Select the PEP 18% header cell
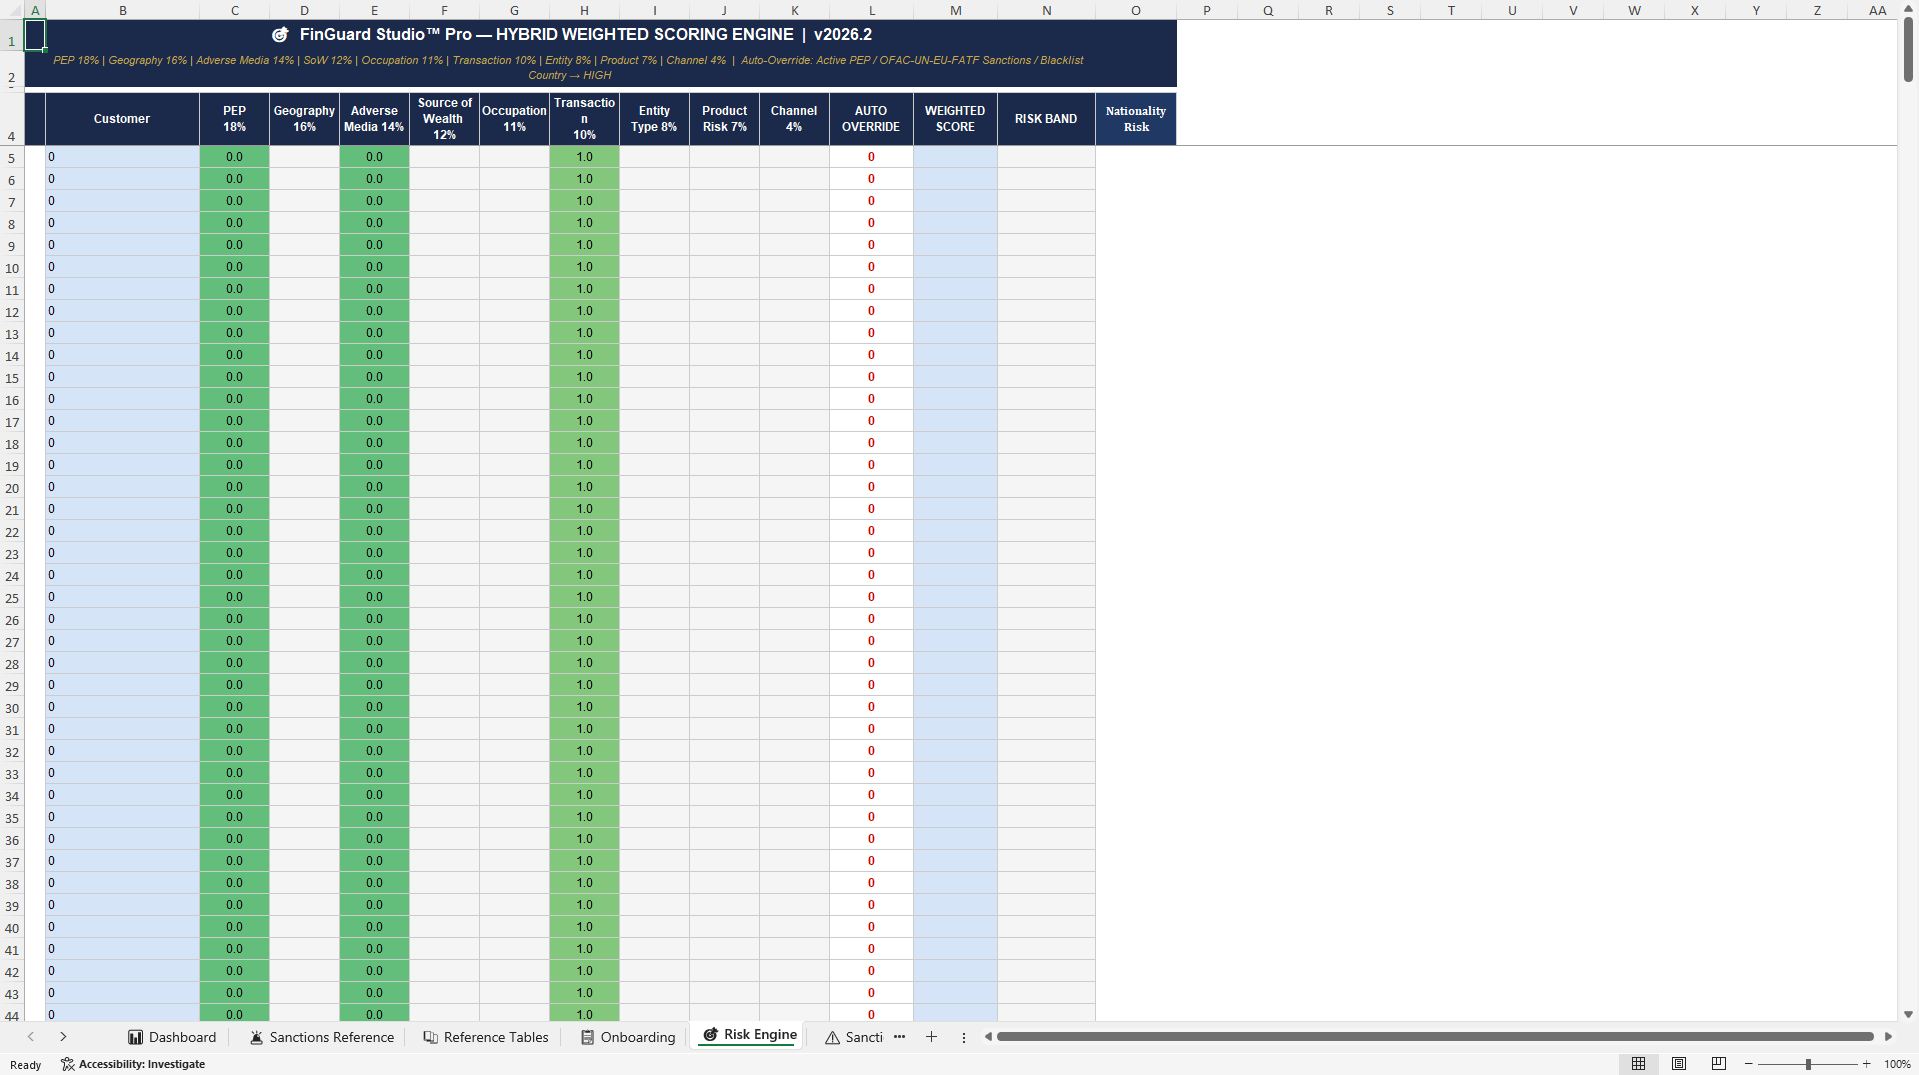Screen dimensions: 1919x1075 click(234, 119)
